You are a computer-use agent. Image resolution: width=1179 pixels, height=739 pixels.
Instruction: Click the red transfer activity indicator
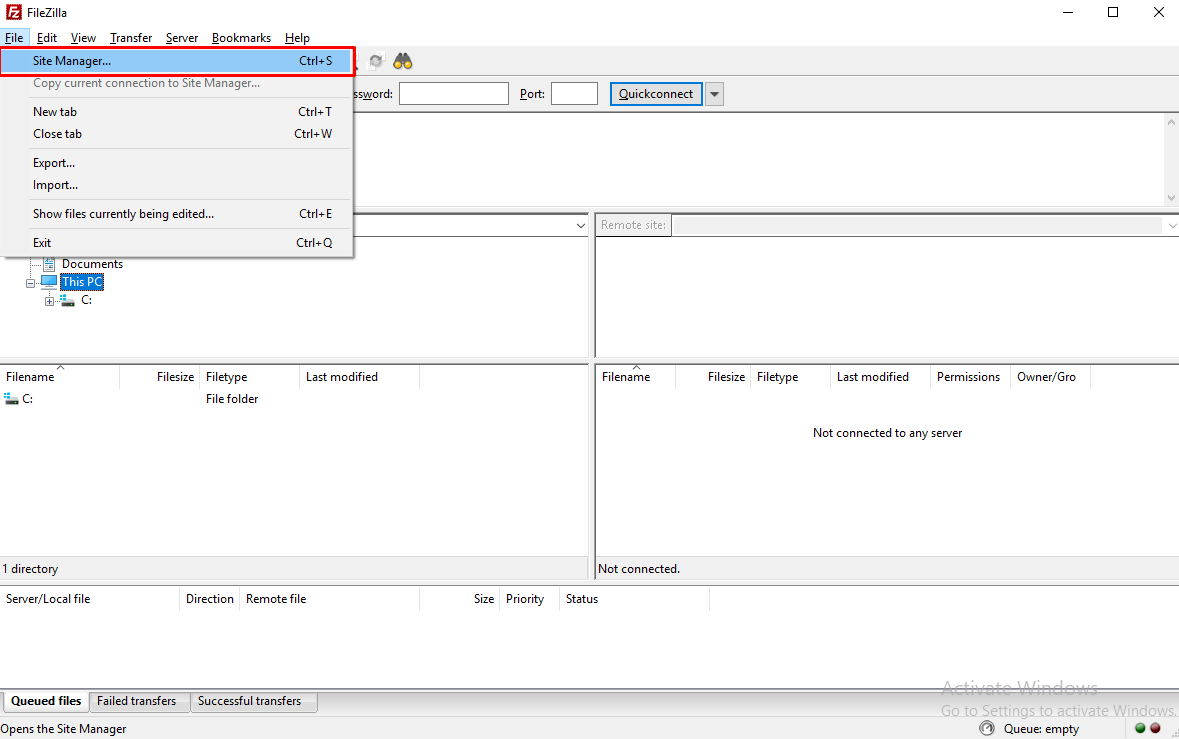click(x=1155, y=728)
